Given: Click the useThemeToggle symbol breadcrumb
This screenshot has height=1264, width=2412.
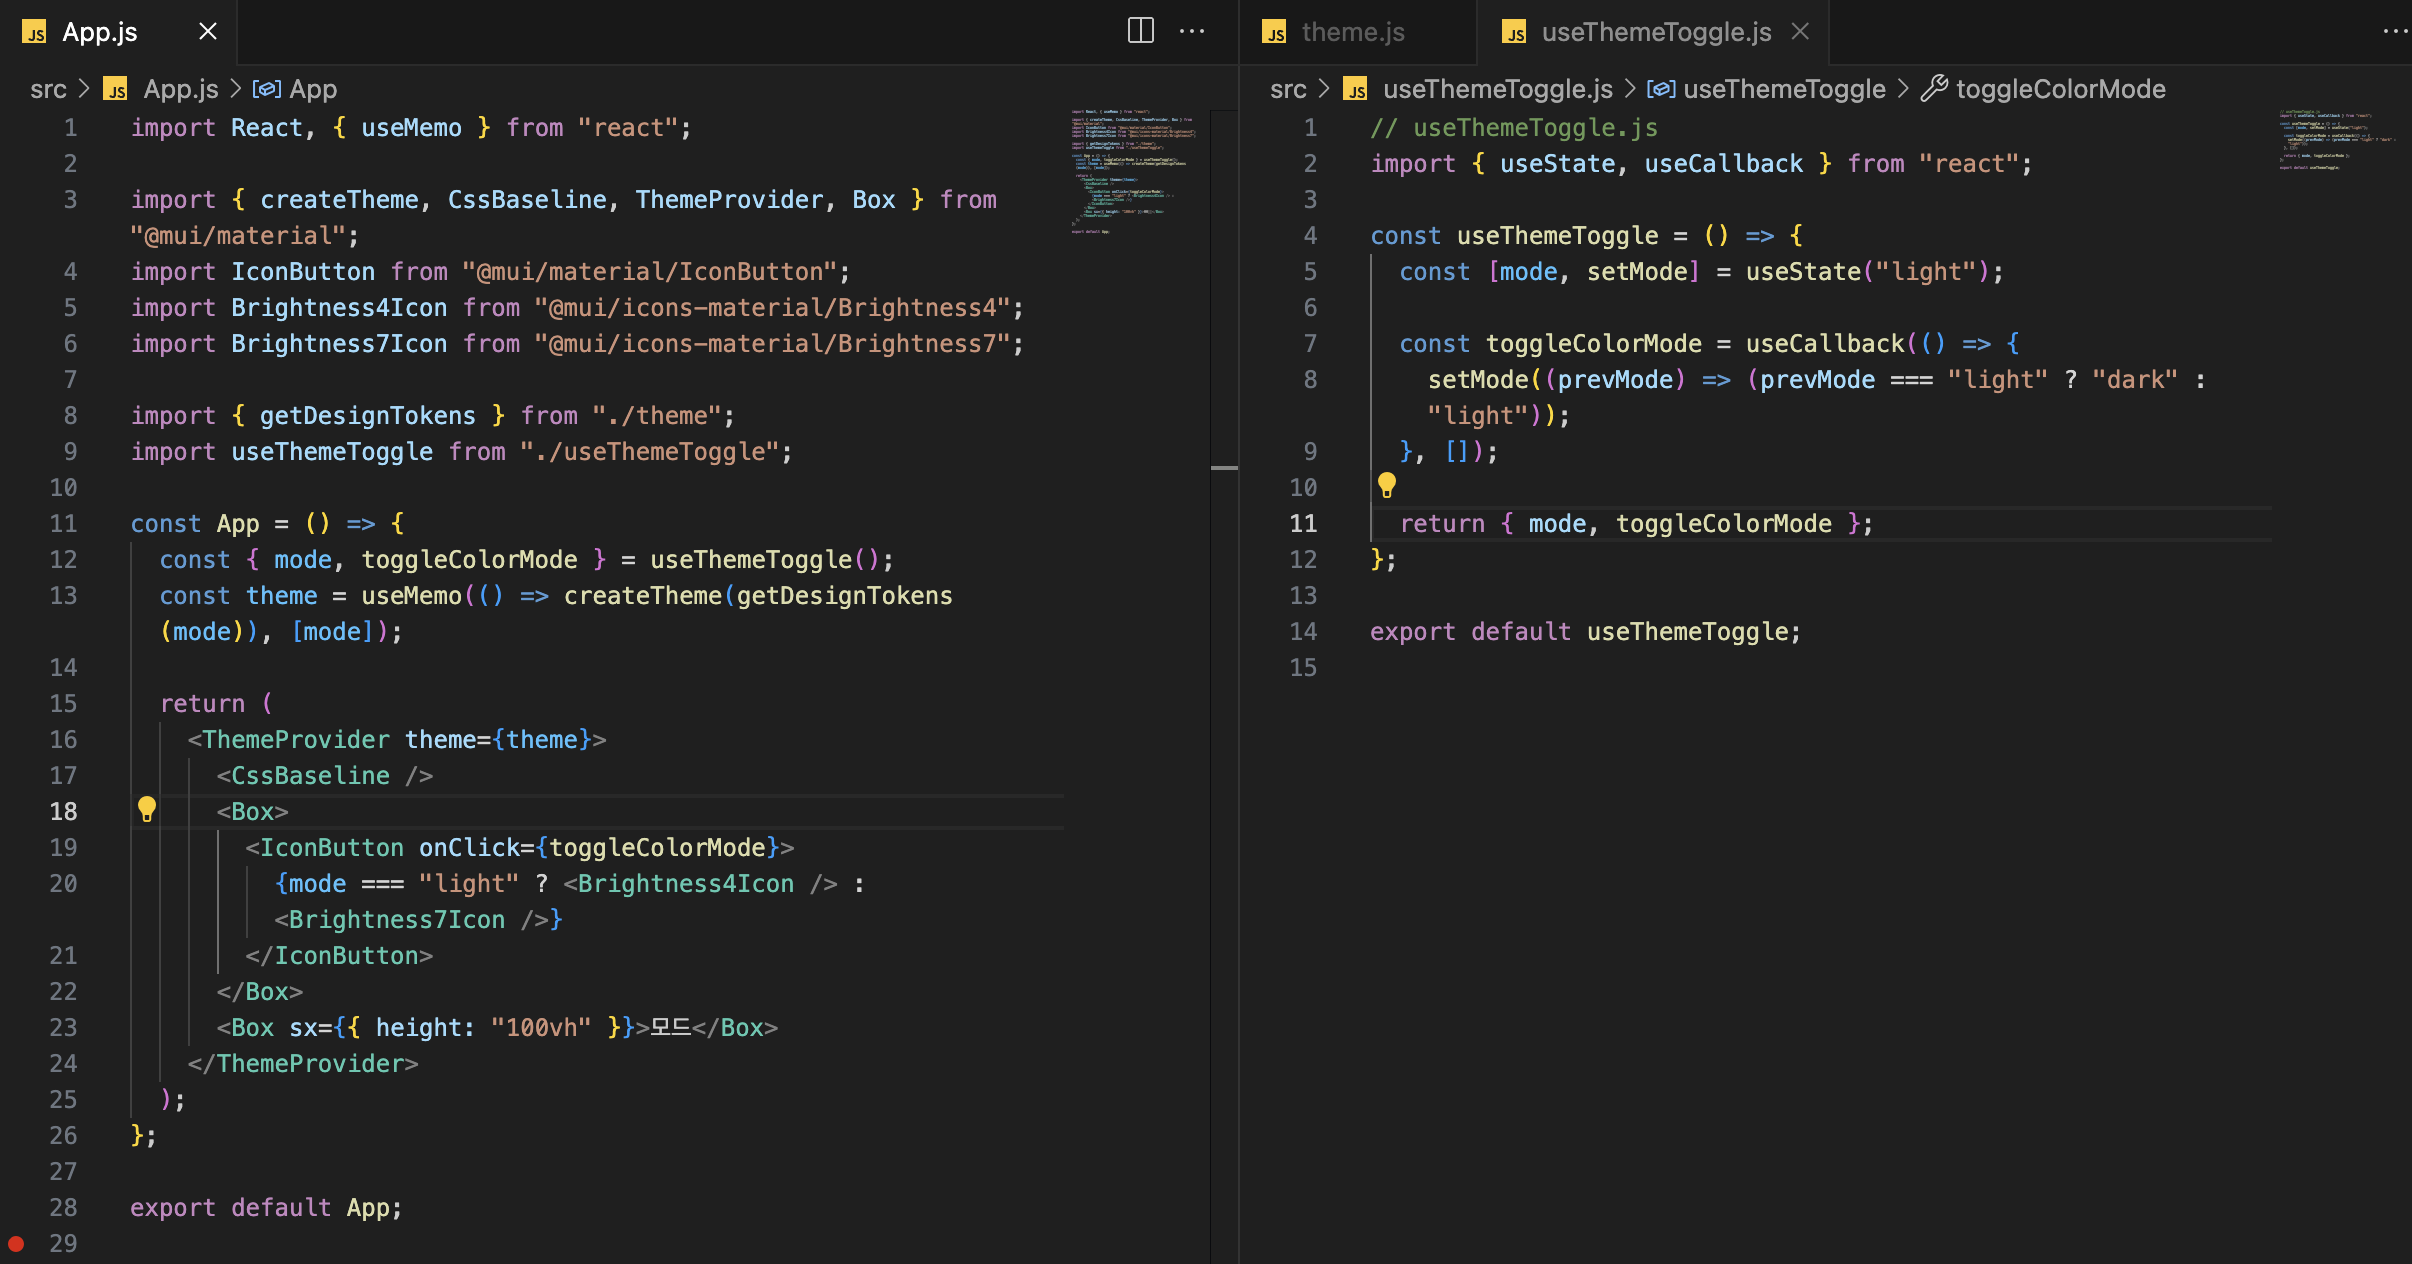Looking at the screenshot, I should [1783, 89].
